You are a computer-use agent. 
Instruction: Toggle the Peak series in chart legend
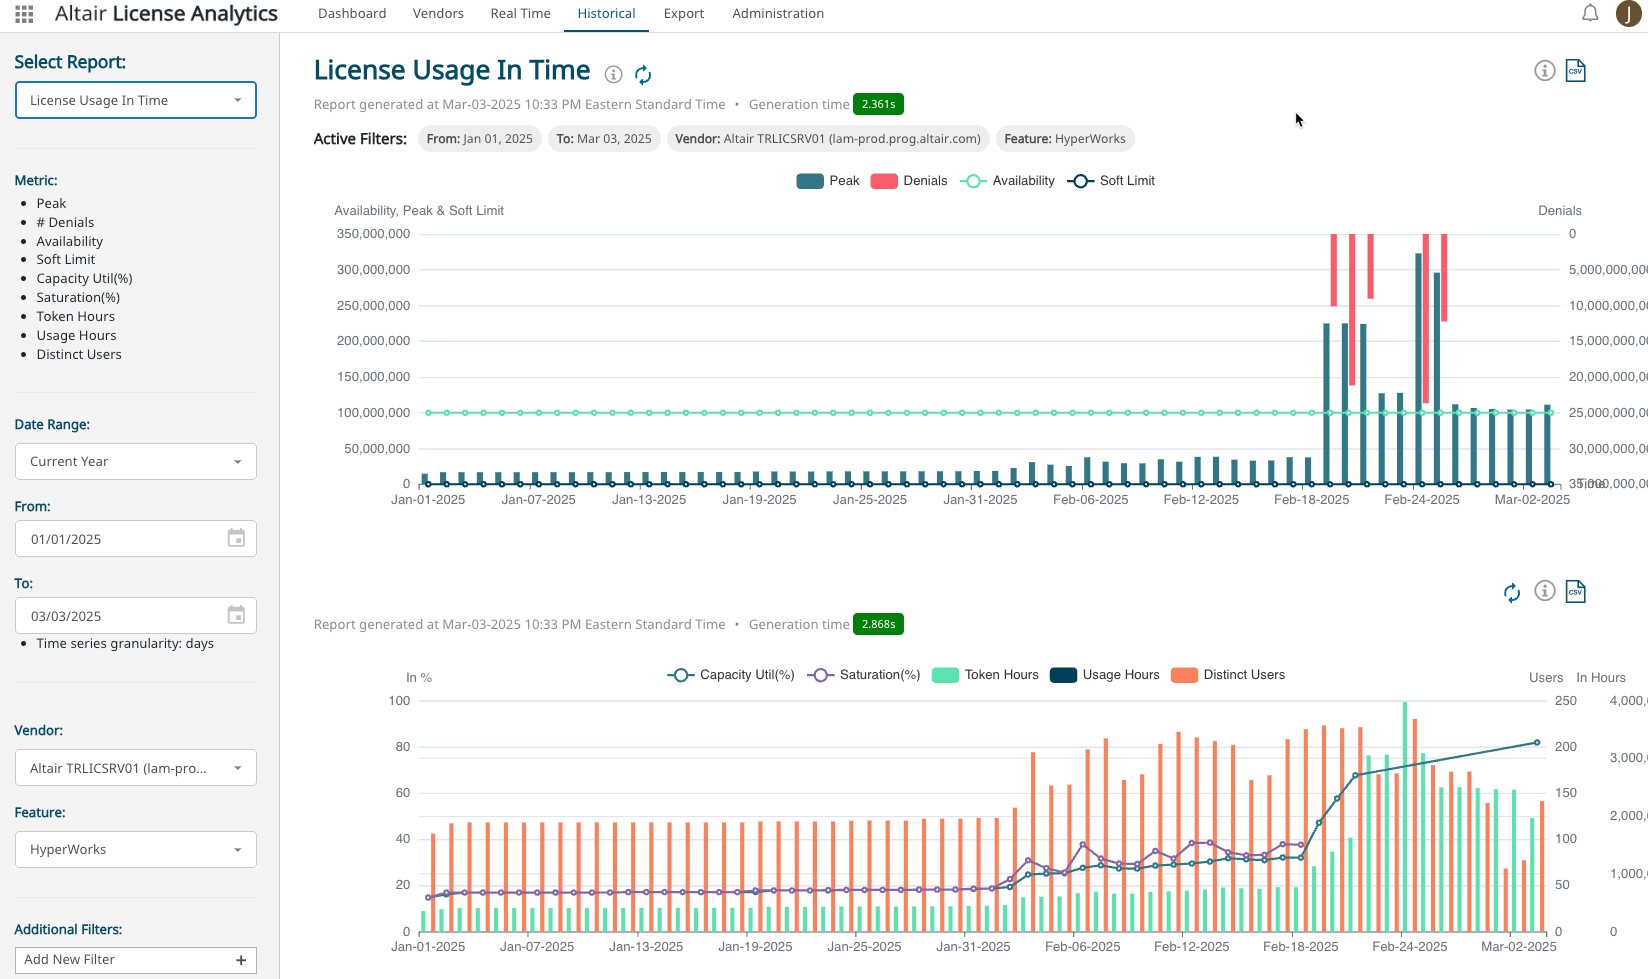(828, 181)
